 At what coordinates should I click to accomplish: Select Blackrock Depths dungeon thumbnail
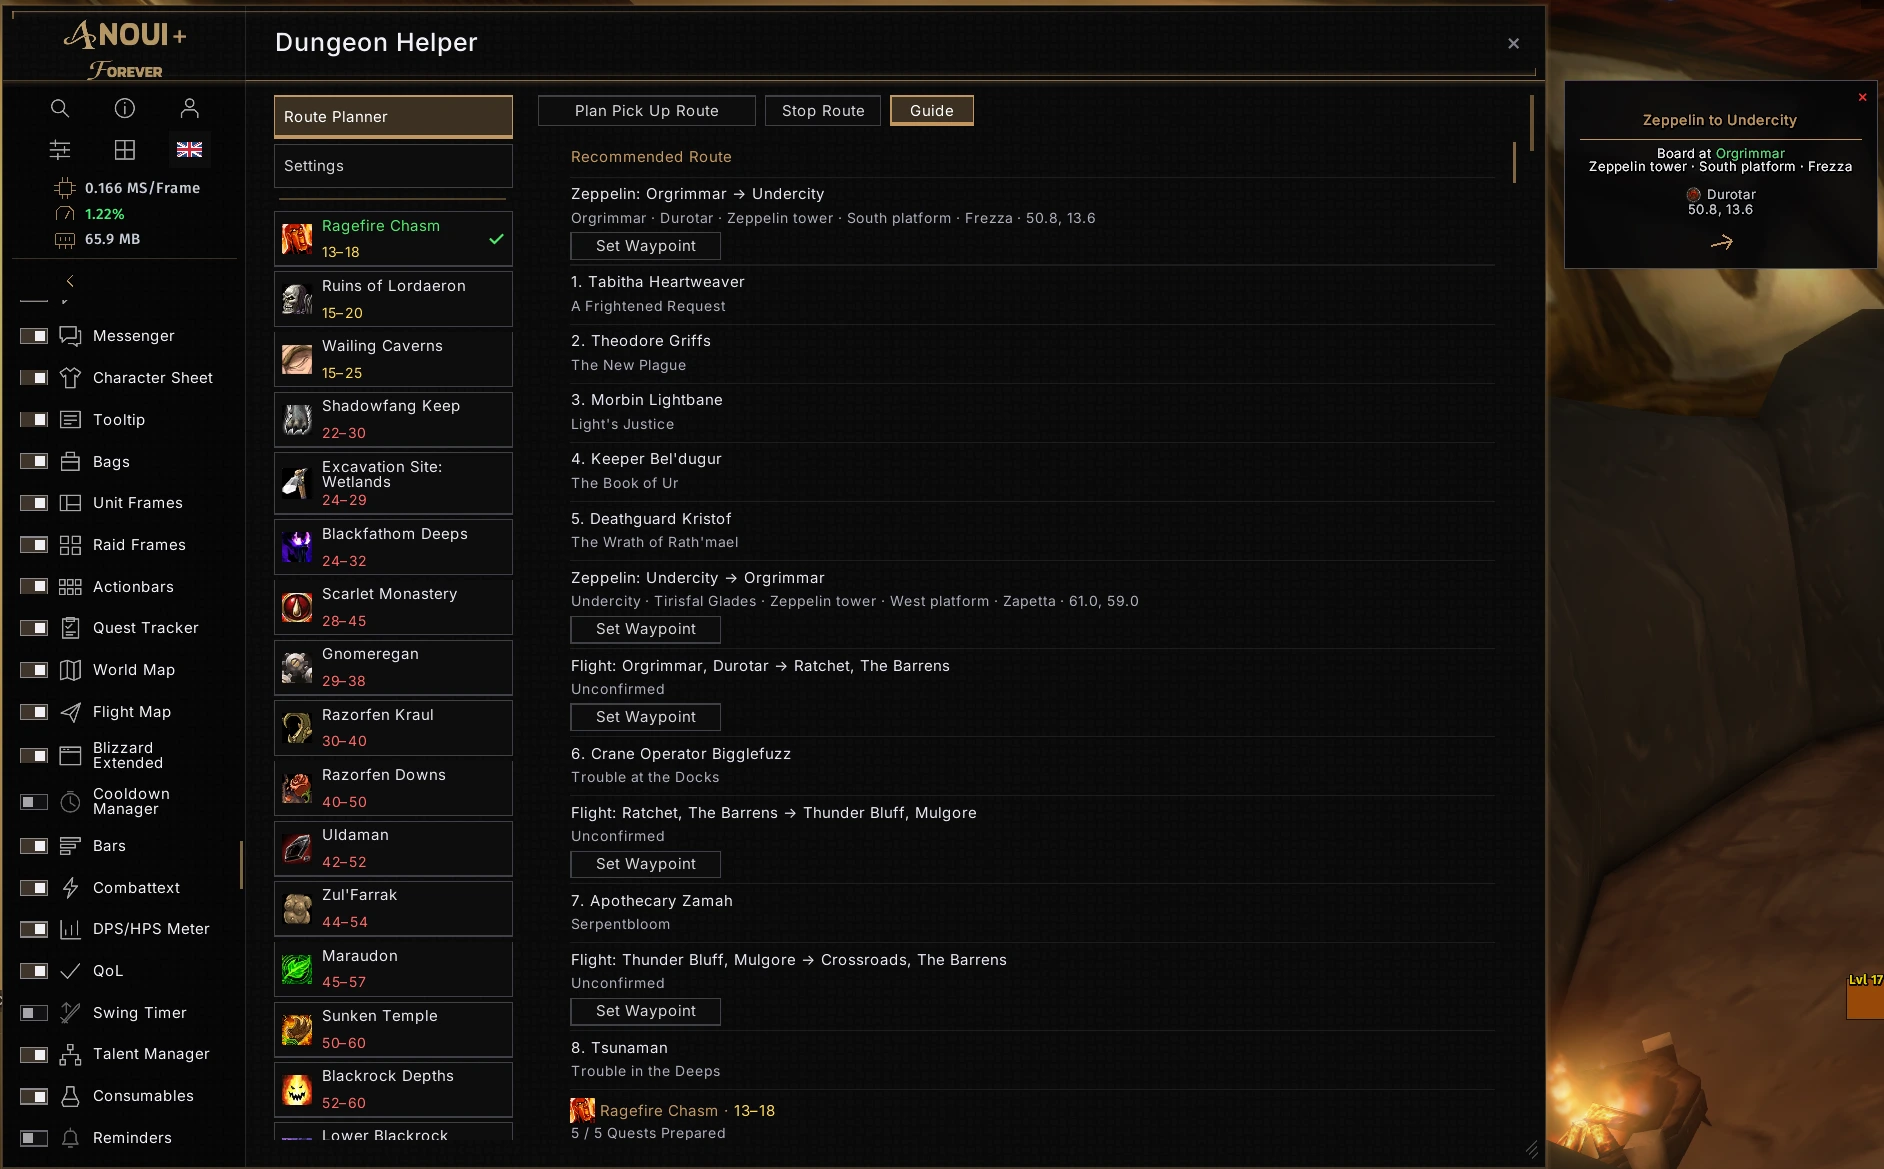(x=297, y=1089)
